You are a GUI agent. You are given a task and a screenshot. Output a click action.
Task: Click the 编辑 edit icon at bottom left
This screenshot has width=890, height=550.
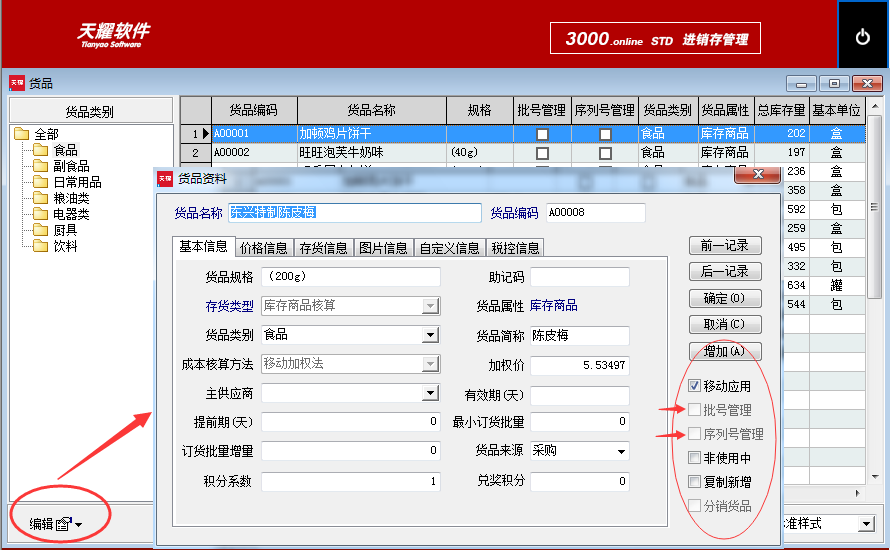pyautogui.click(x=64, y=524)
